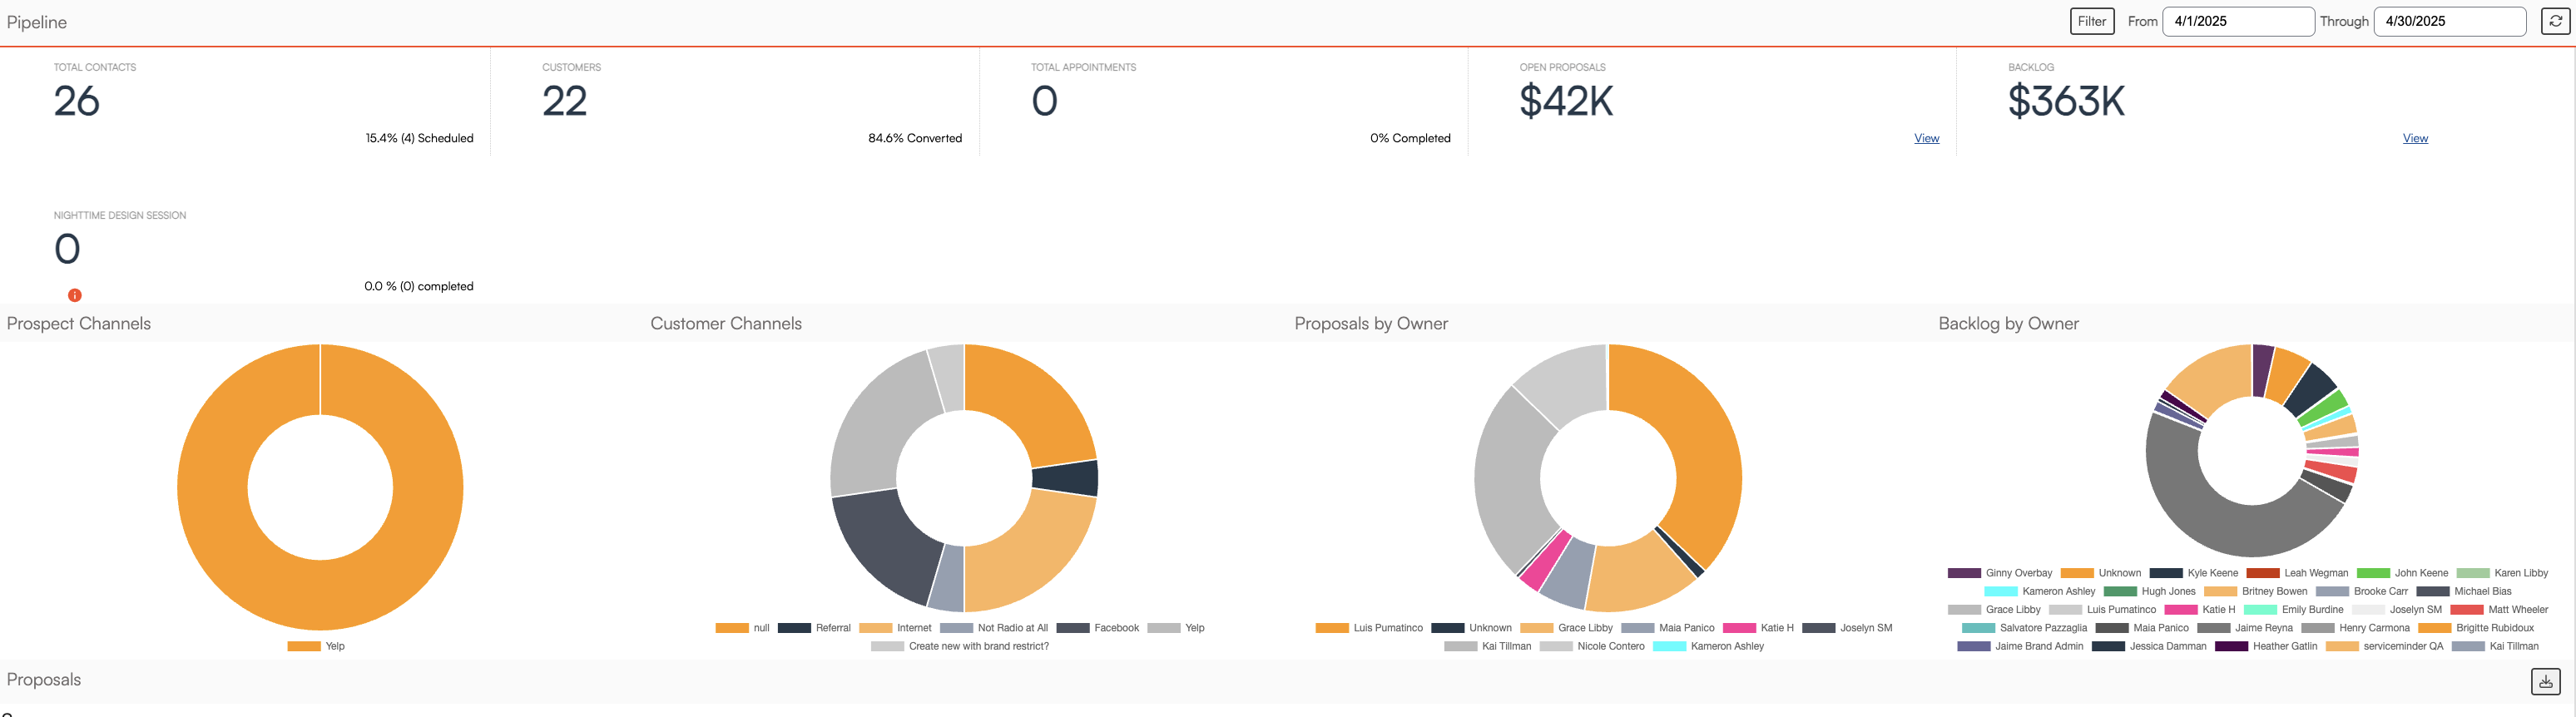This screenshot has height=717, width=2576.
Task: Open the View link under Open Proposals
Action: [1927, 138]
